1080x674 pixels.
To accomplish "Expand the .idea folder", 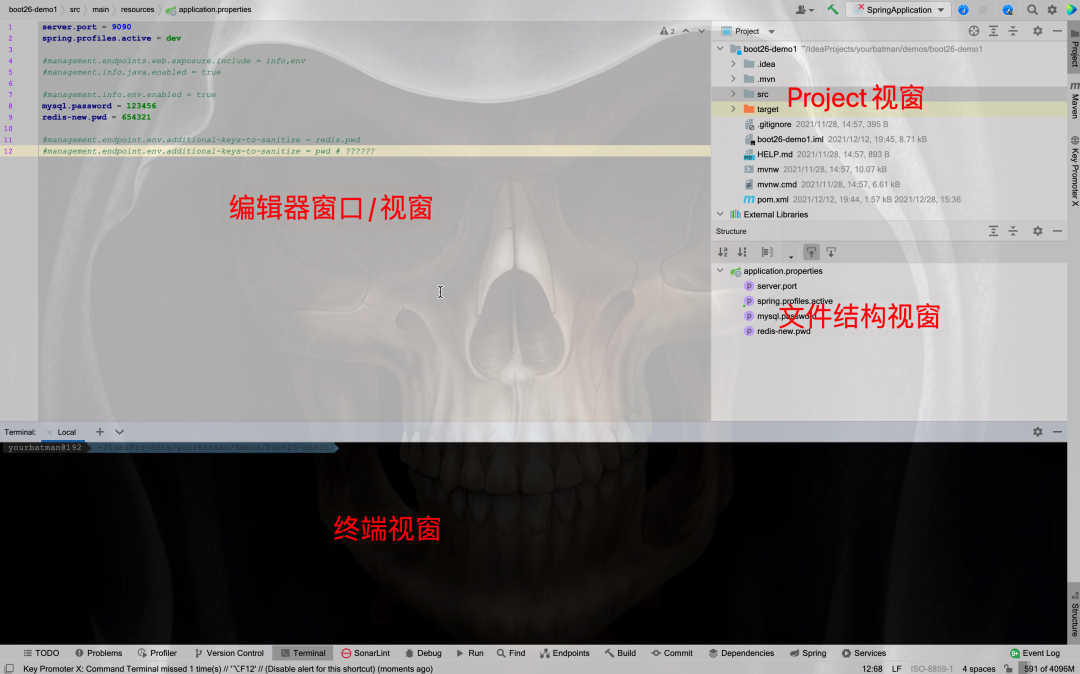I will coord(734,64).
